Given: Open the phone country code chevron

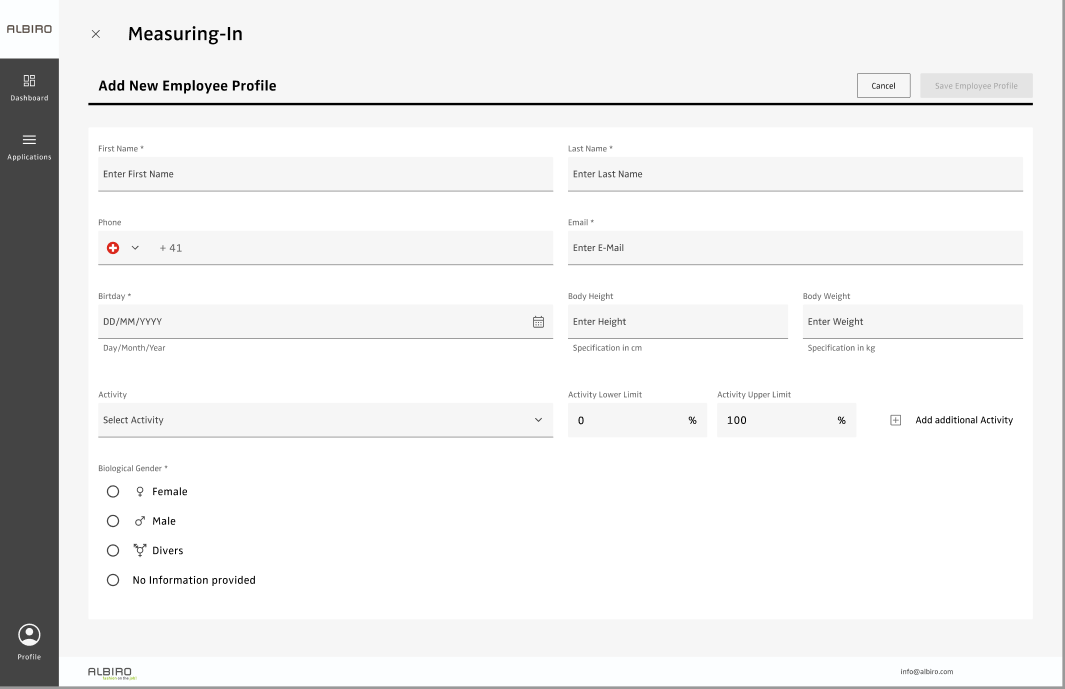Looking at the screenshot, I should coord(135,248).
